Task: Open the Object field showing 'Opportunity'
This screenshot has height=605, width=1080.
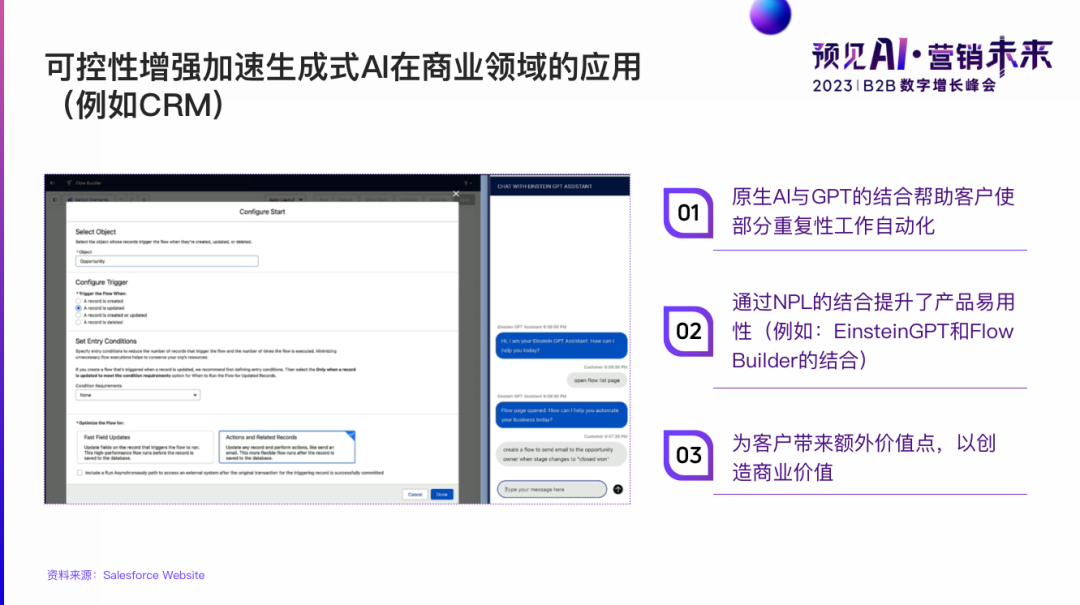Action: tap(167, 260)
